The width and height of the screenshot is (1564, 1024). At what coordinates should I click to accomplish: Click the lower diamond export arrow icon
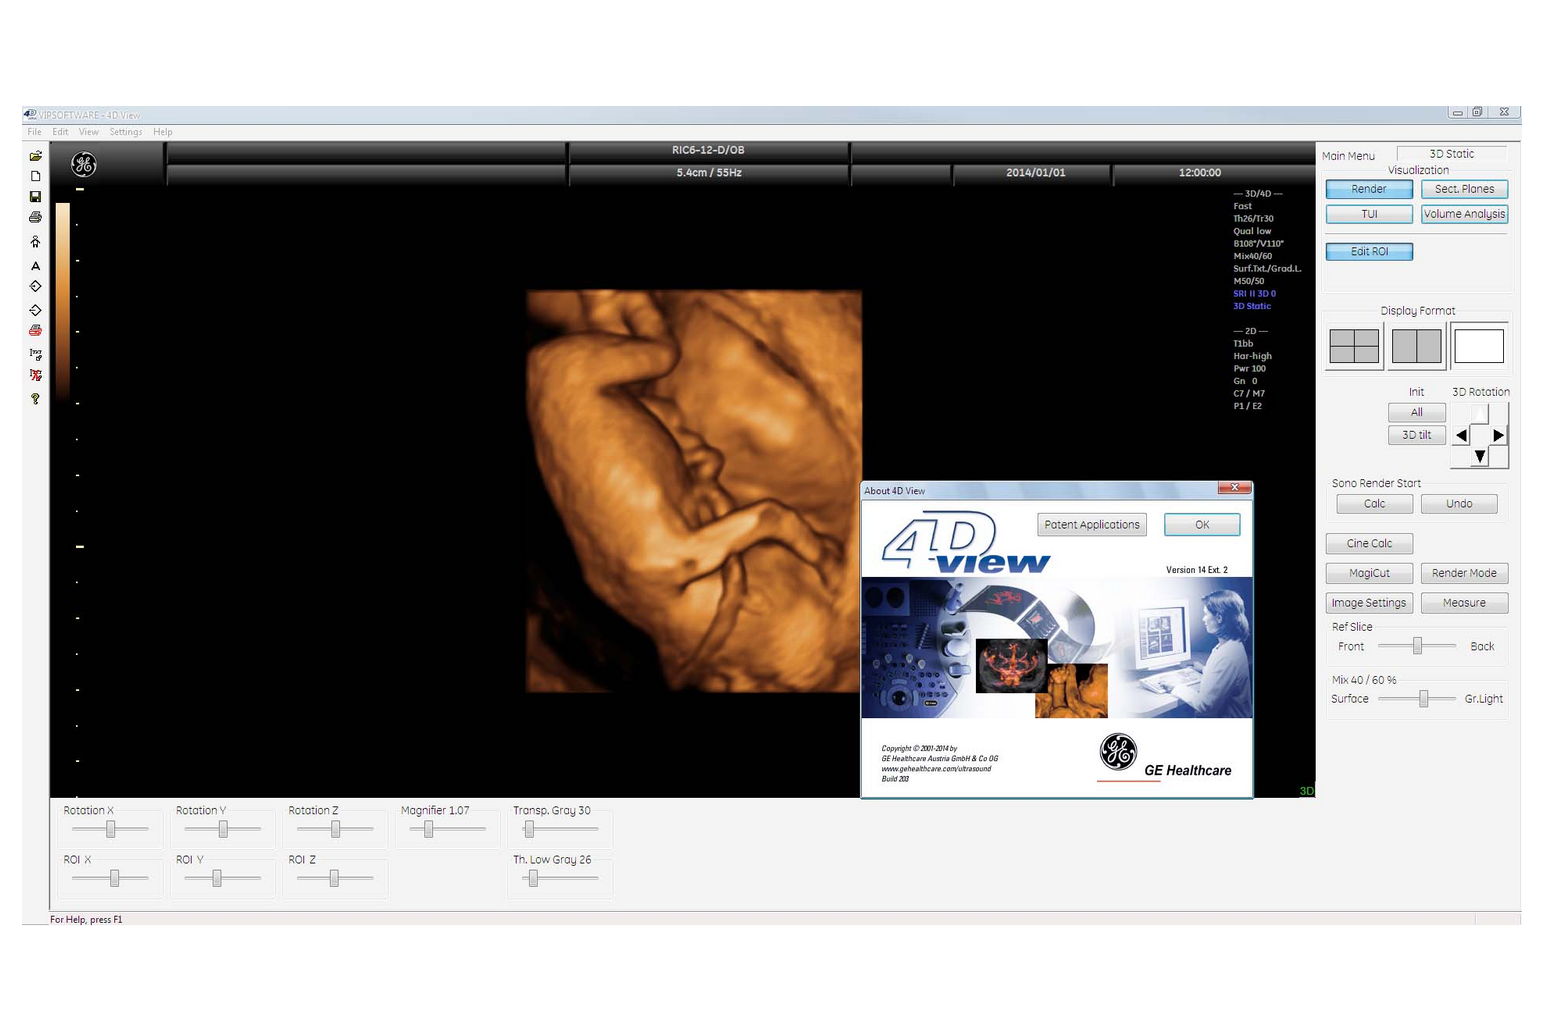pyautogui.click(x=35, y=310)
